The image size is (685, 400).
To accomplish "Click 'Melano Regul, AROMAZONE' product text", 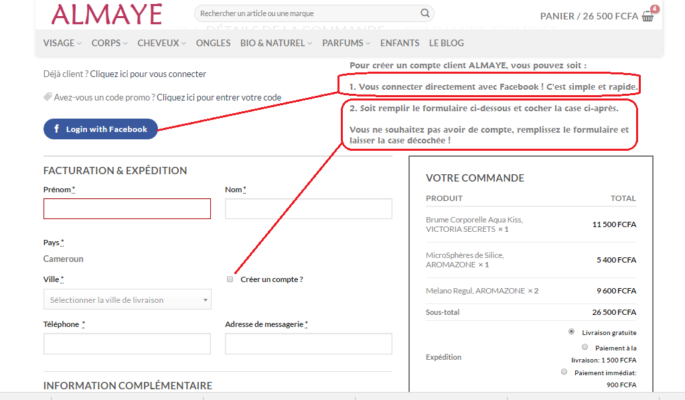I will pyautogui.click(x=475, y=291).
